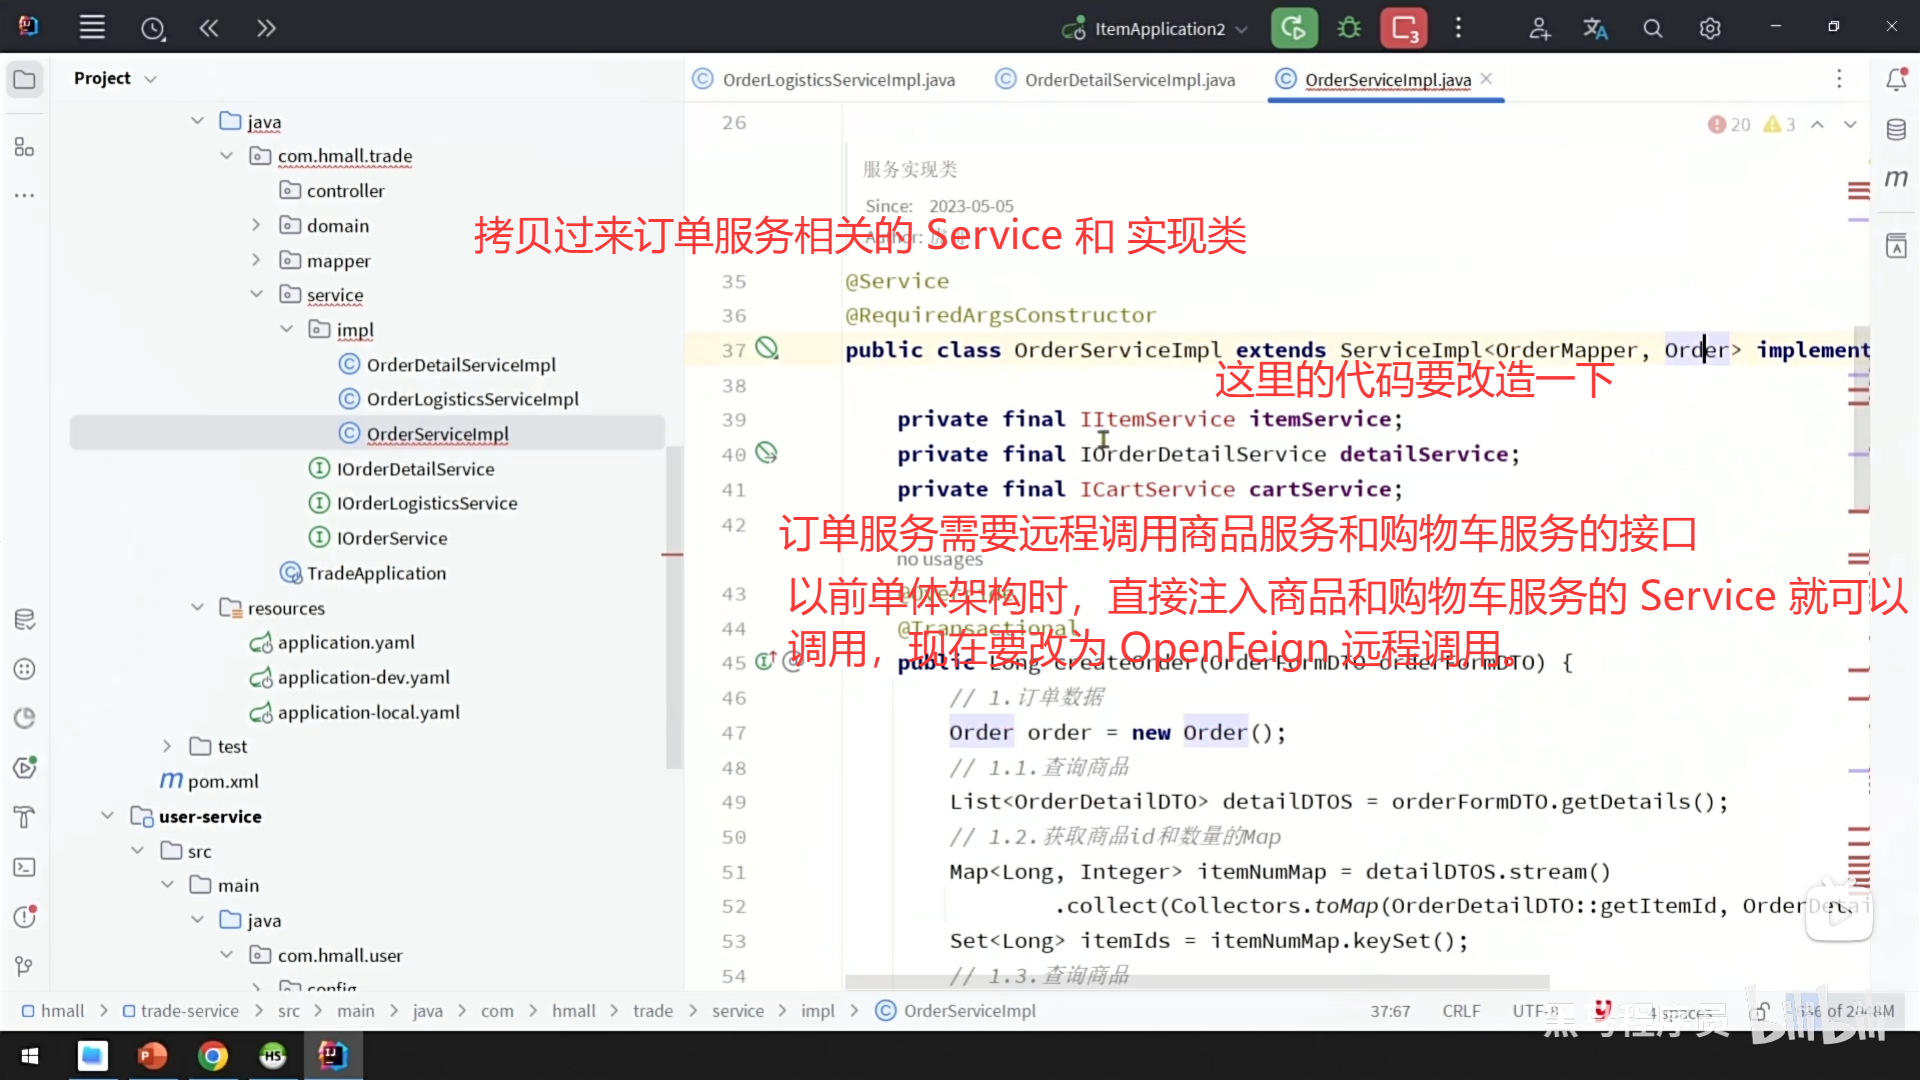Close the OrderServiceImpl.java tab
The height and width of the screenshot is (1080, 1920).
[x=1486, y=79]
